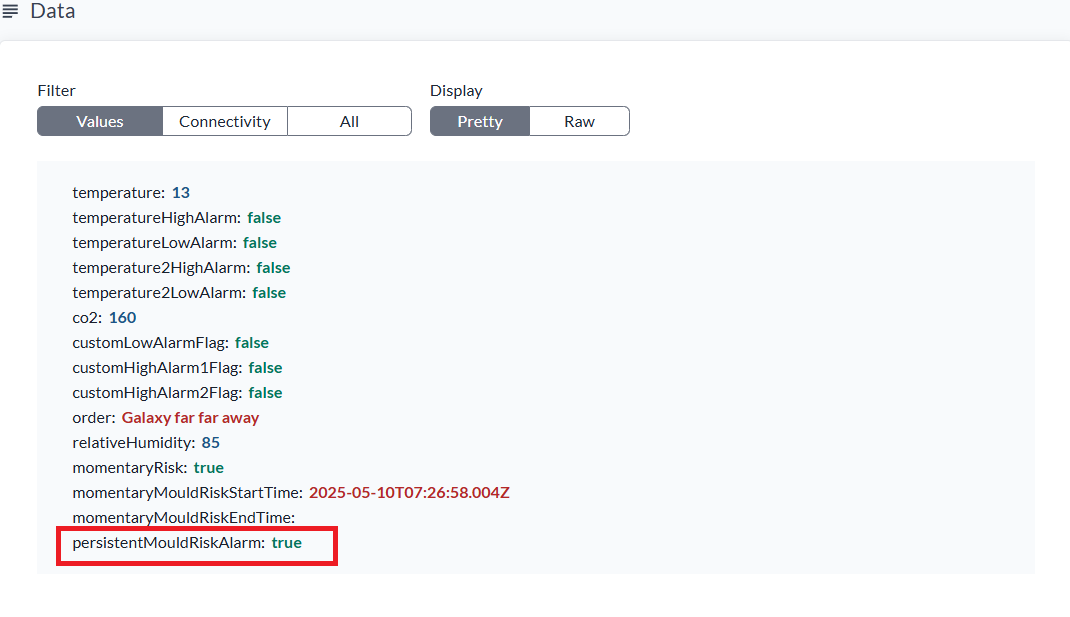Click the order value Galaxy far far away
The width and height of the screenshot is (1070, 617).
[x=190, y=417]
